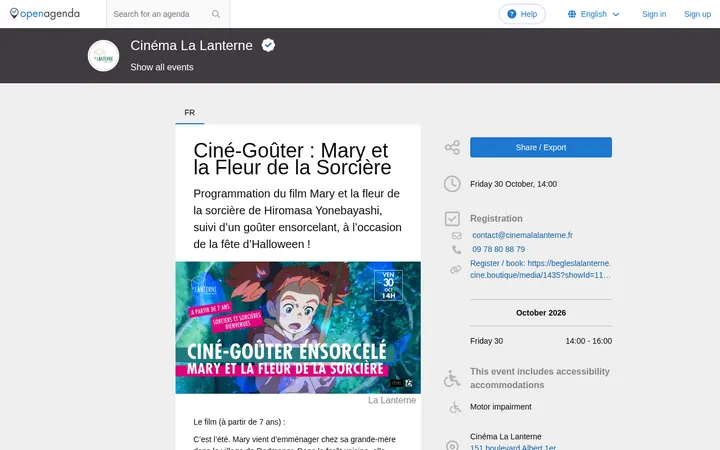The height and width of the screenshot is (450, 720).
Task: Select the Registration section heading
Action: [x=496, y=219]
